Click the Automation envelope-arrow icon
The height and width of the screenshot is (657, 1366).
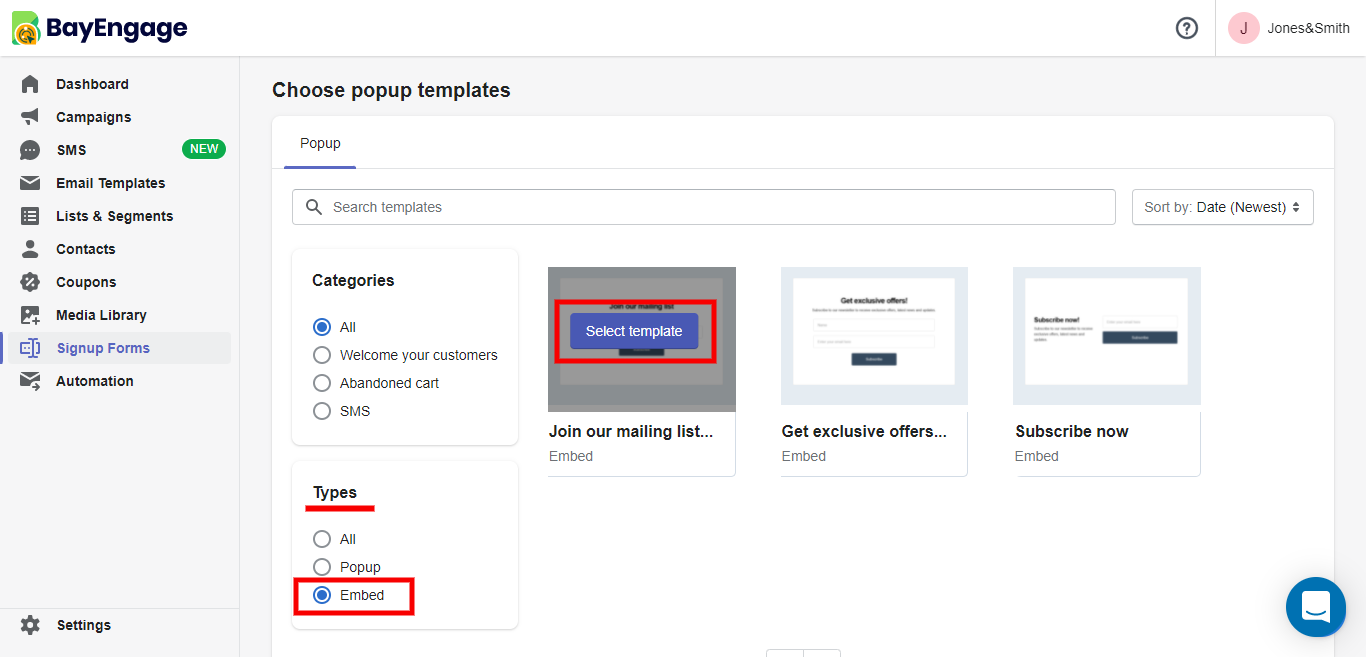(30, 381)
